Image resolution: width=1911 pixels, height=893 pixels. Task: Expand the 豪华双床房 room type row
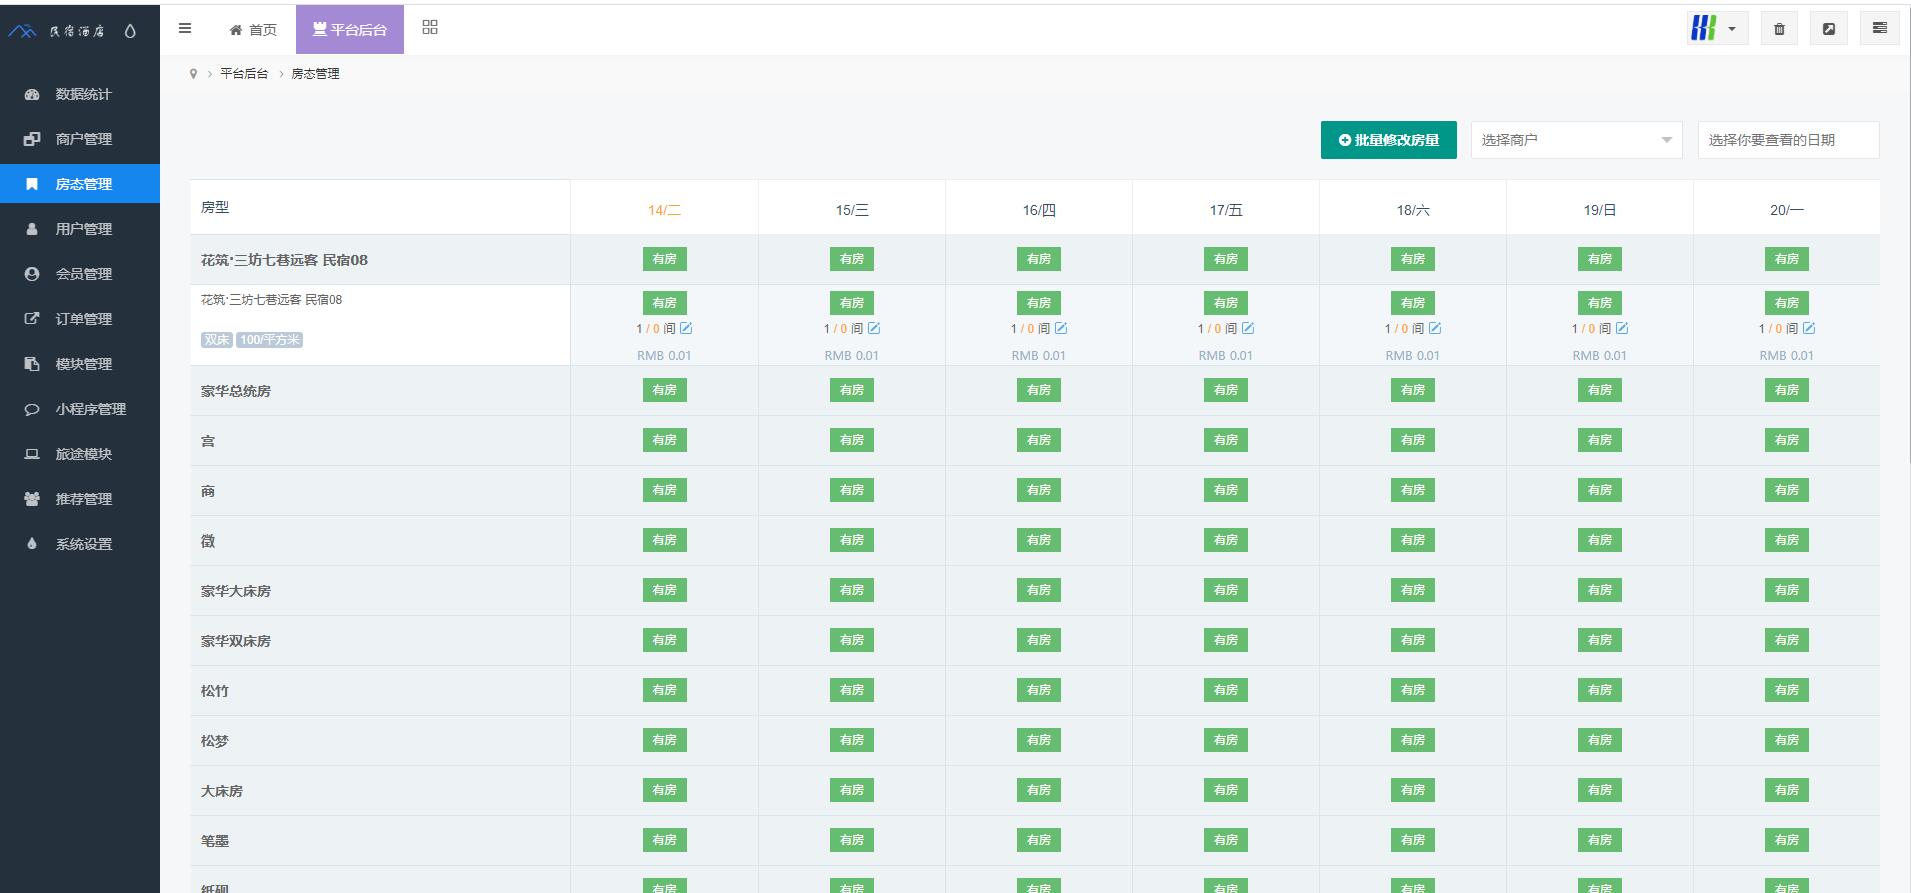[x=236, y=641]
